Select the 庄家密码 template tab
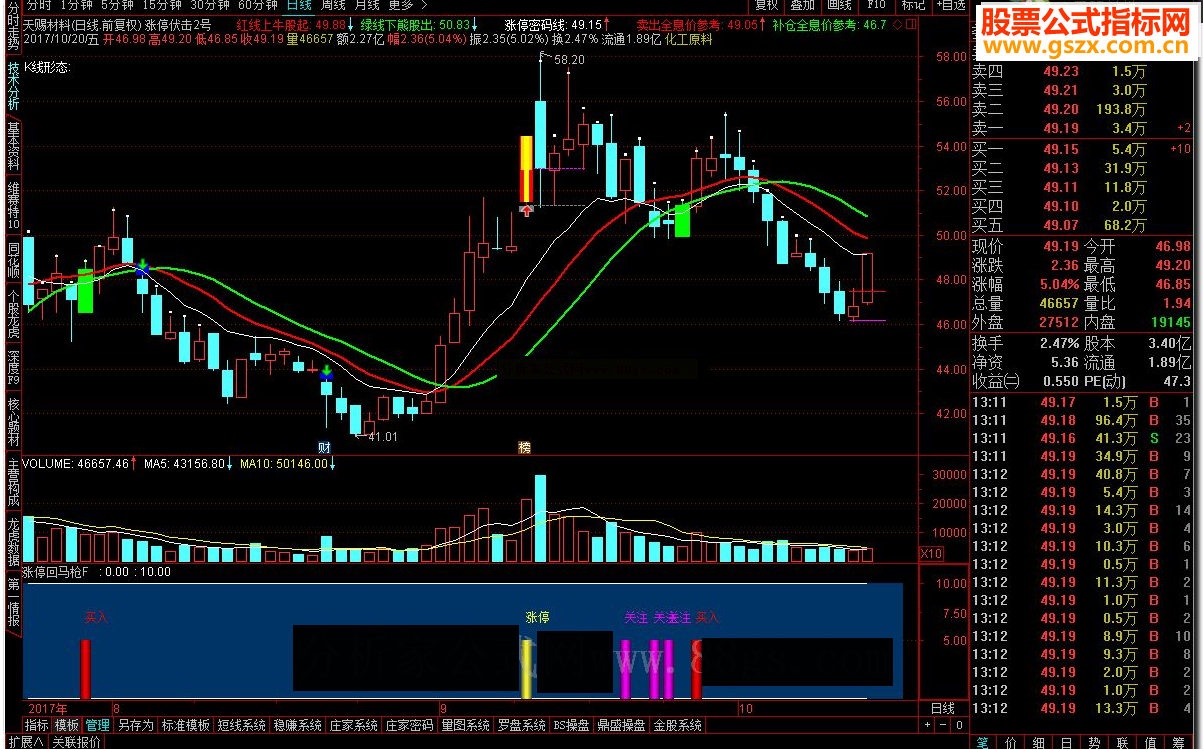The width and height of the screenshot is (1203, 749). 409,725
